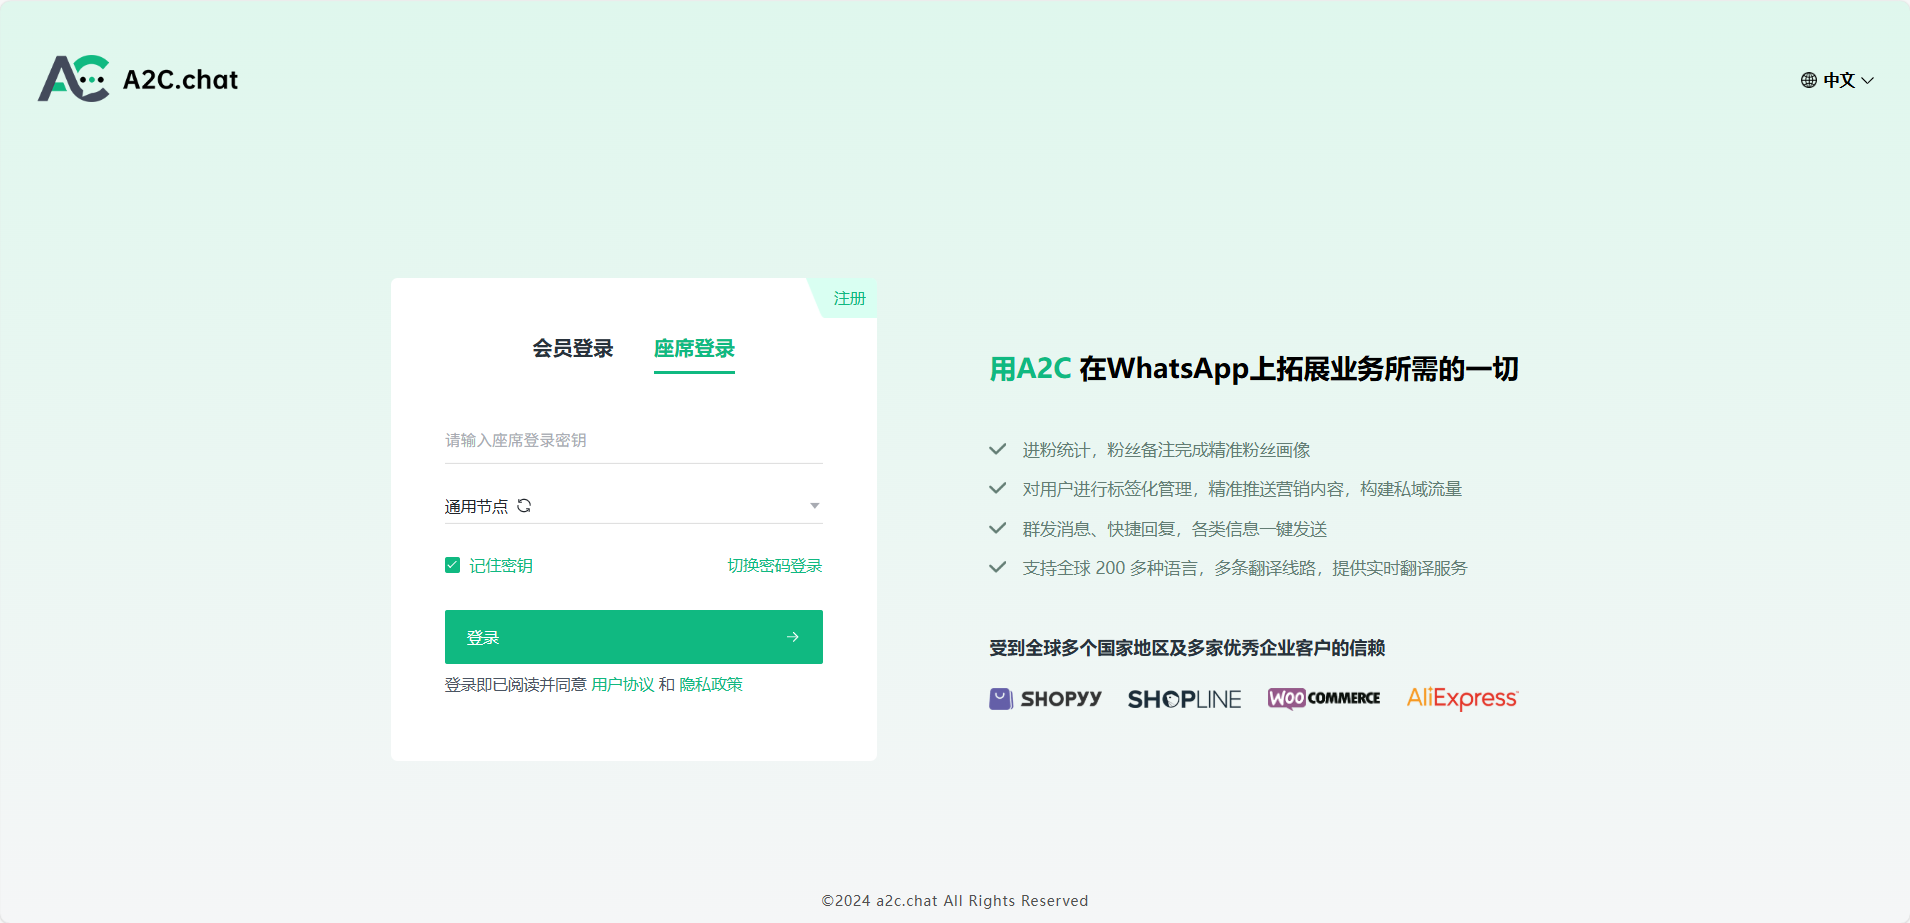Click the SHOPYY shopping bag logo

(x=1001, y=697)
